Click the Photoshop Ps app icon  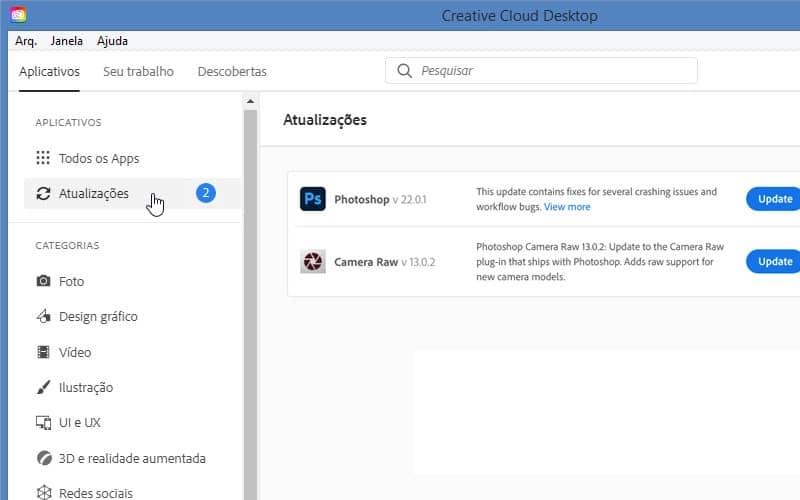click(x=313, y=199)
